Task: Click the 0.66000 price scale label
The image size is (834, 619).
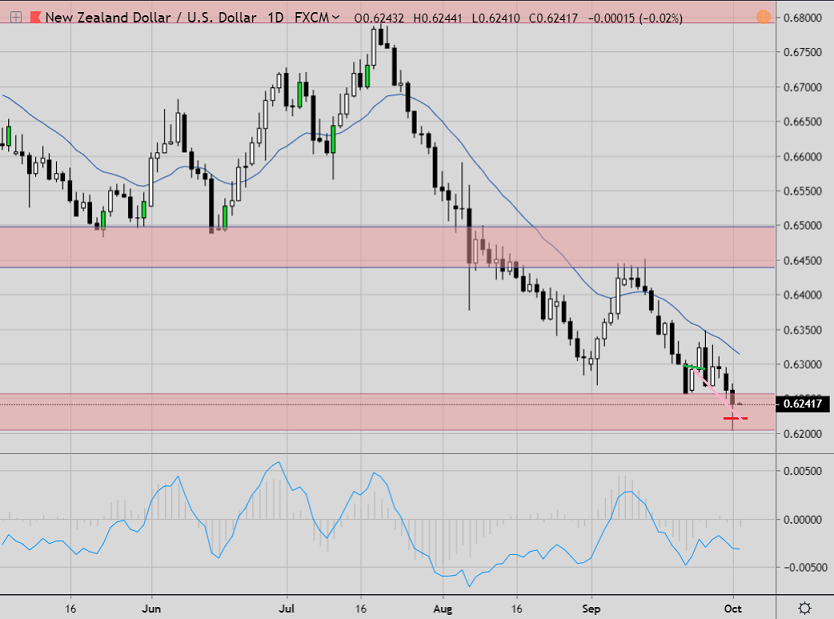Action: click(x=803, y=157)
